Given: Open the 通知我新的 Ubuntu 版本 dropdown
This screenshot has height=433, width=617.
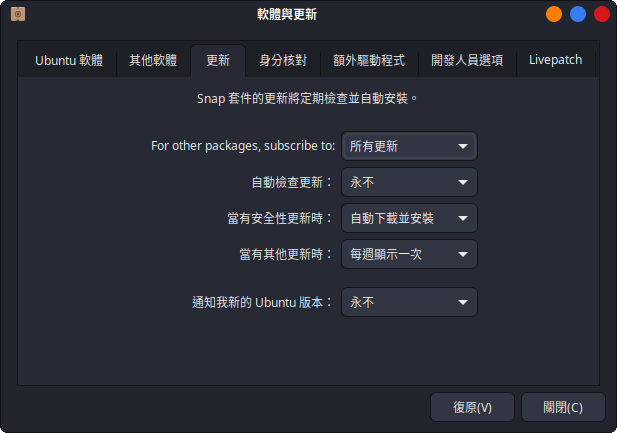Looking at the screenshot, I should [409, 302].
